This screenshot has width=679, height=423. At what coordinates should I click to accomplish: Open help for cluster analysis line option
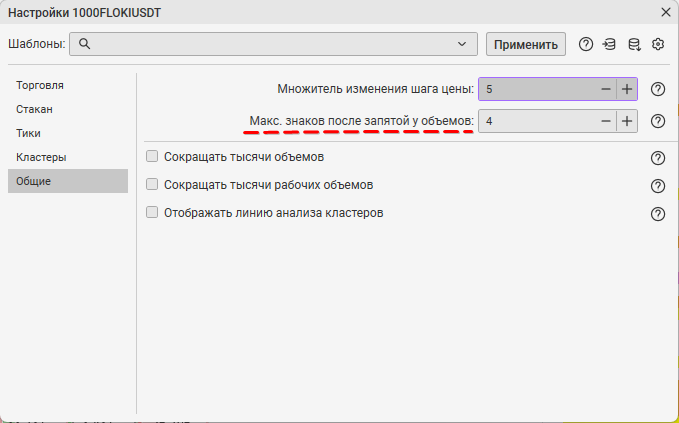[x=658, y=214]
